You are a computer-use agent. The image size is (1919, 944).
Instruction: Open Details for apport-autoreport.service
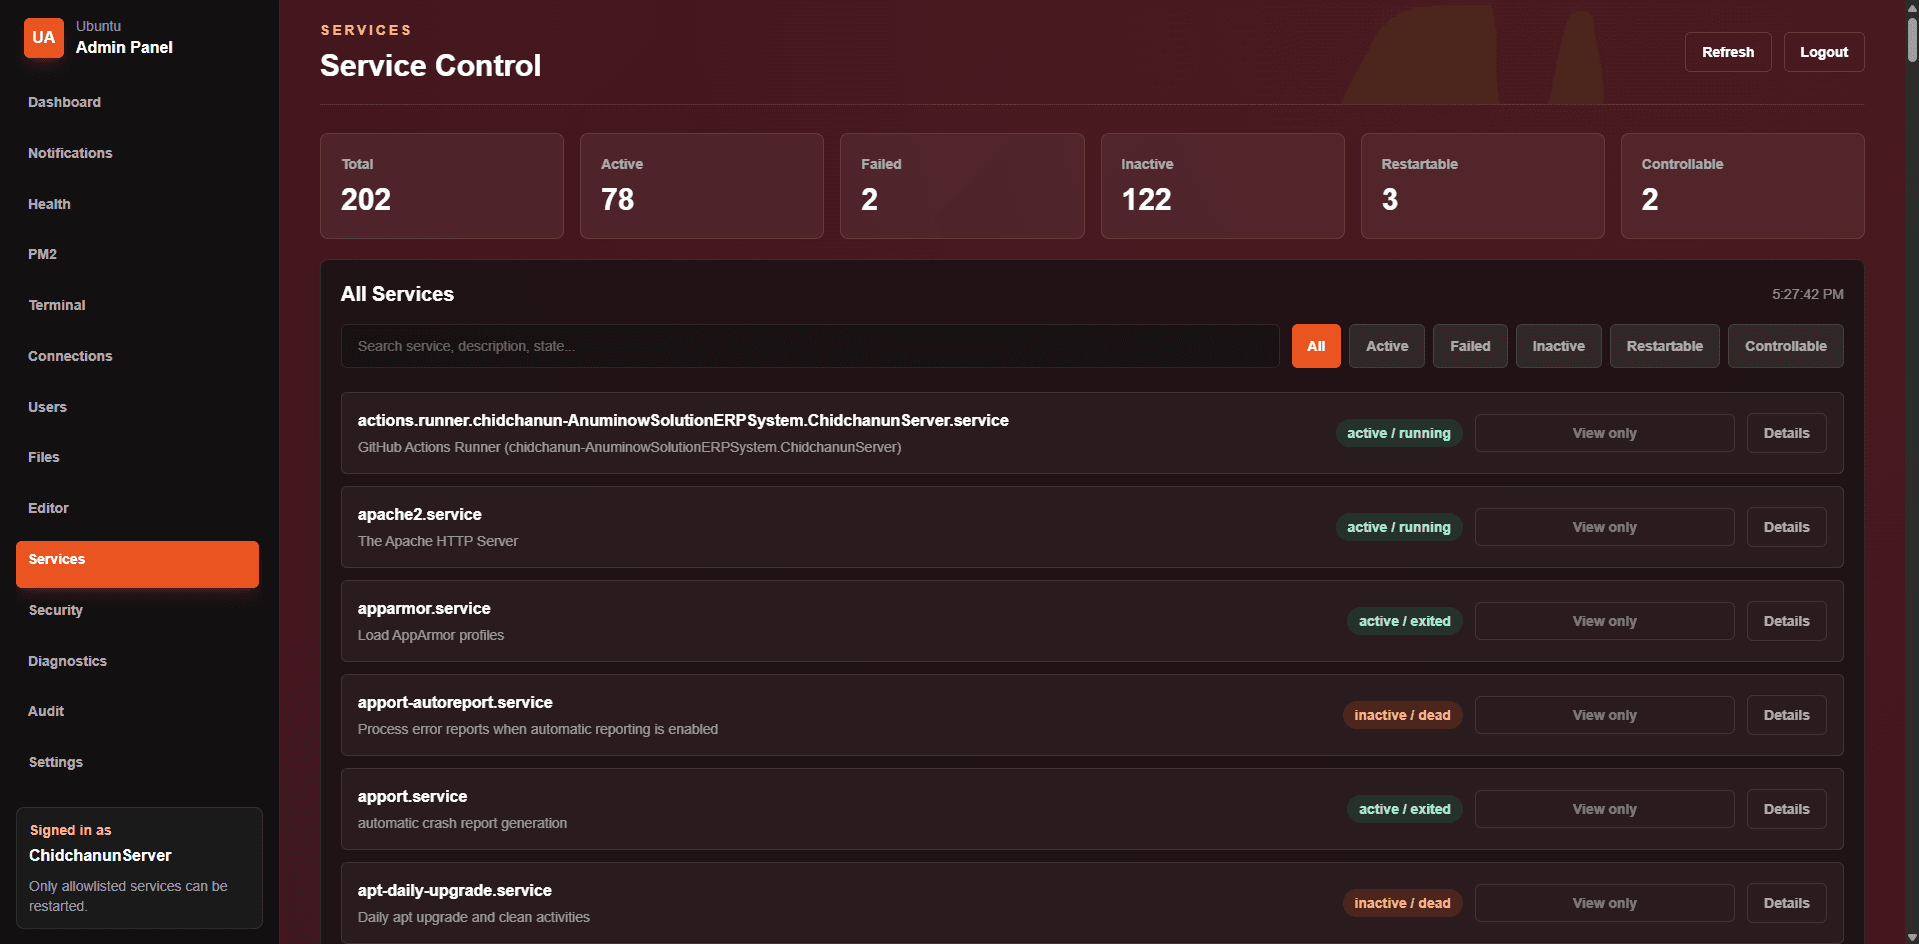pos(1786,715)
